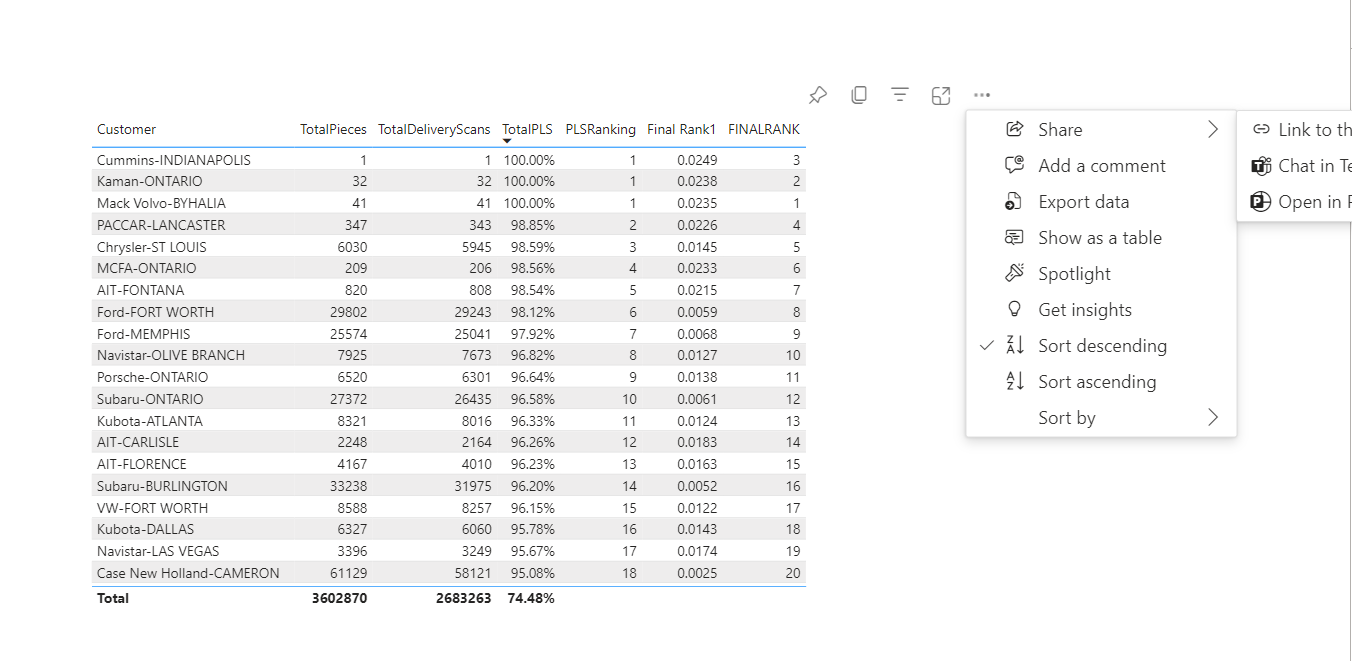Click the Open in PowerPoint icon

tap(1260, 201)
